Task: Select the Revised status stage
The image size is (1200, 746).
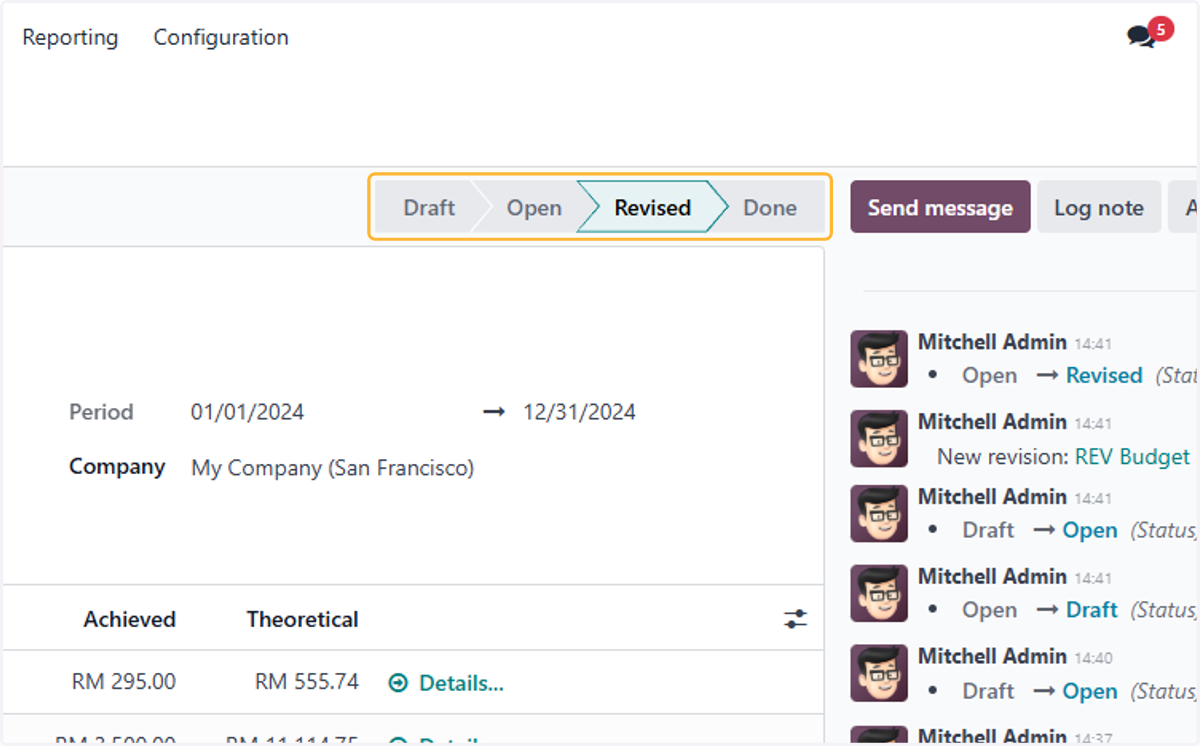Action: point(652,208)
